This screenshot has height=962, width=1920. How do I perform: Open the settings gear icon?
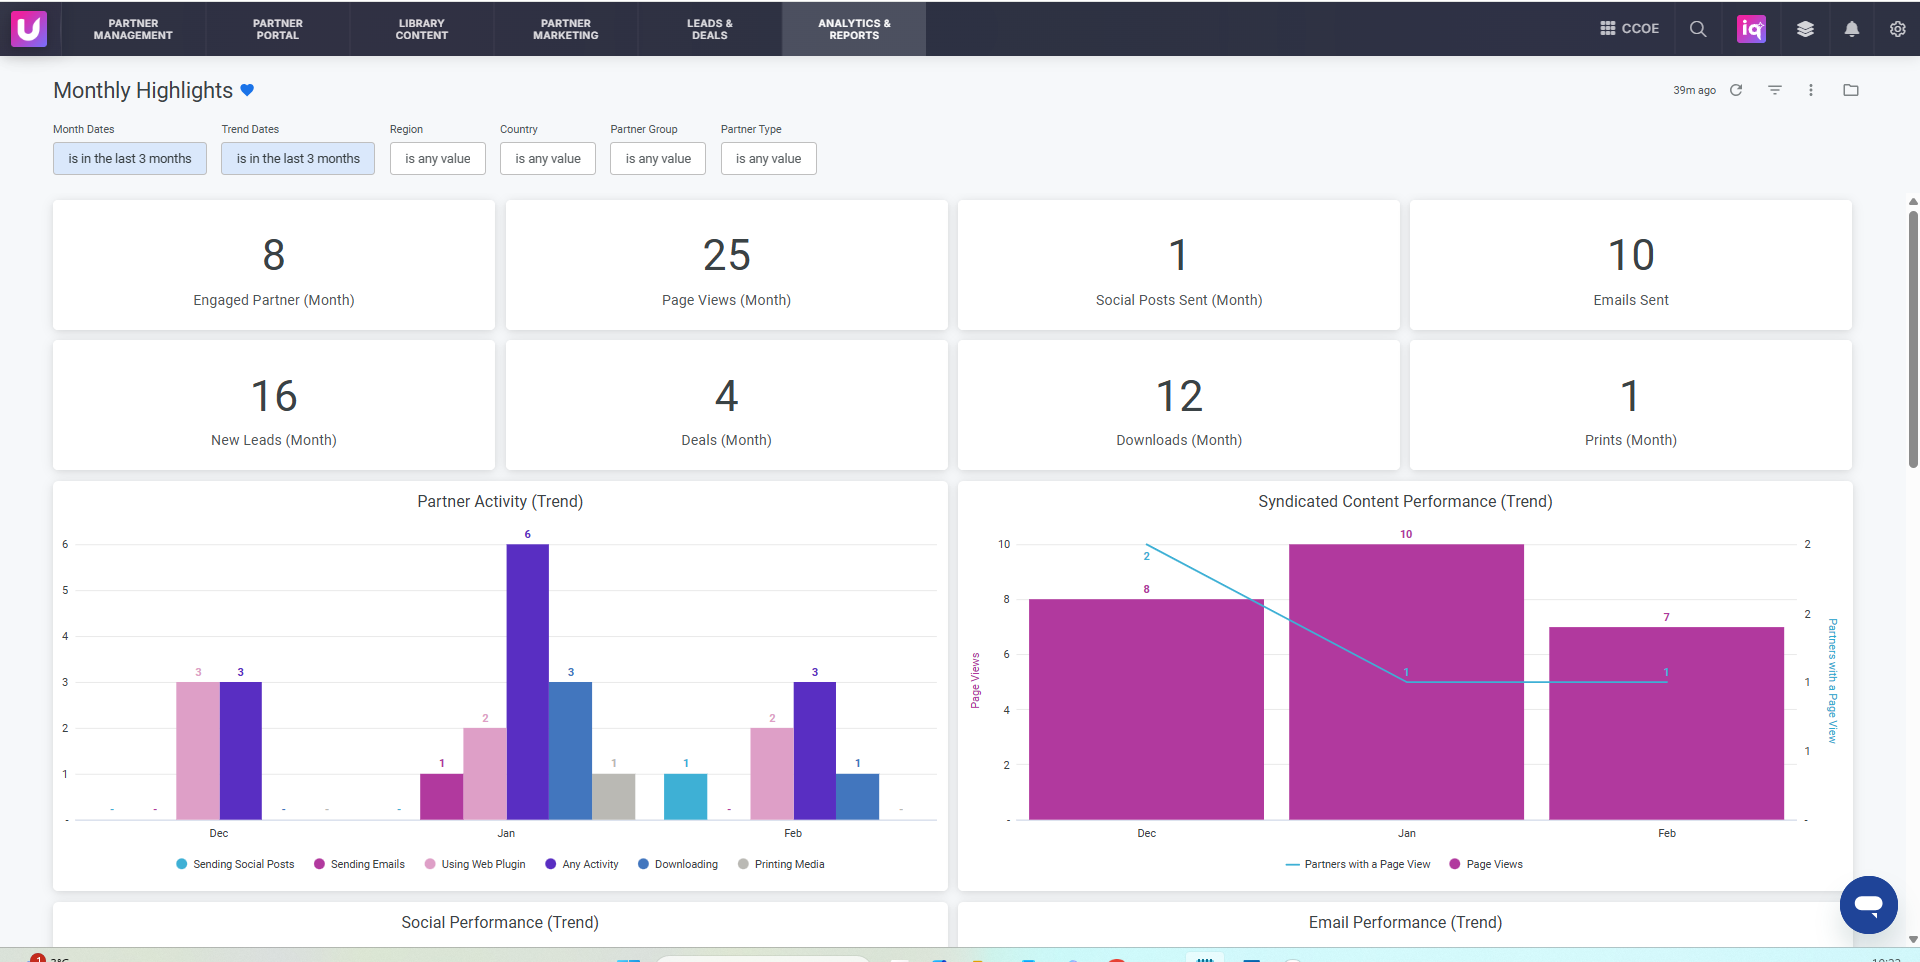pos(1898,29)
